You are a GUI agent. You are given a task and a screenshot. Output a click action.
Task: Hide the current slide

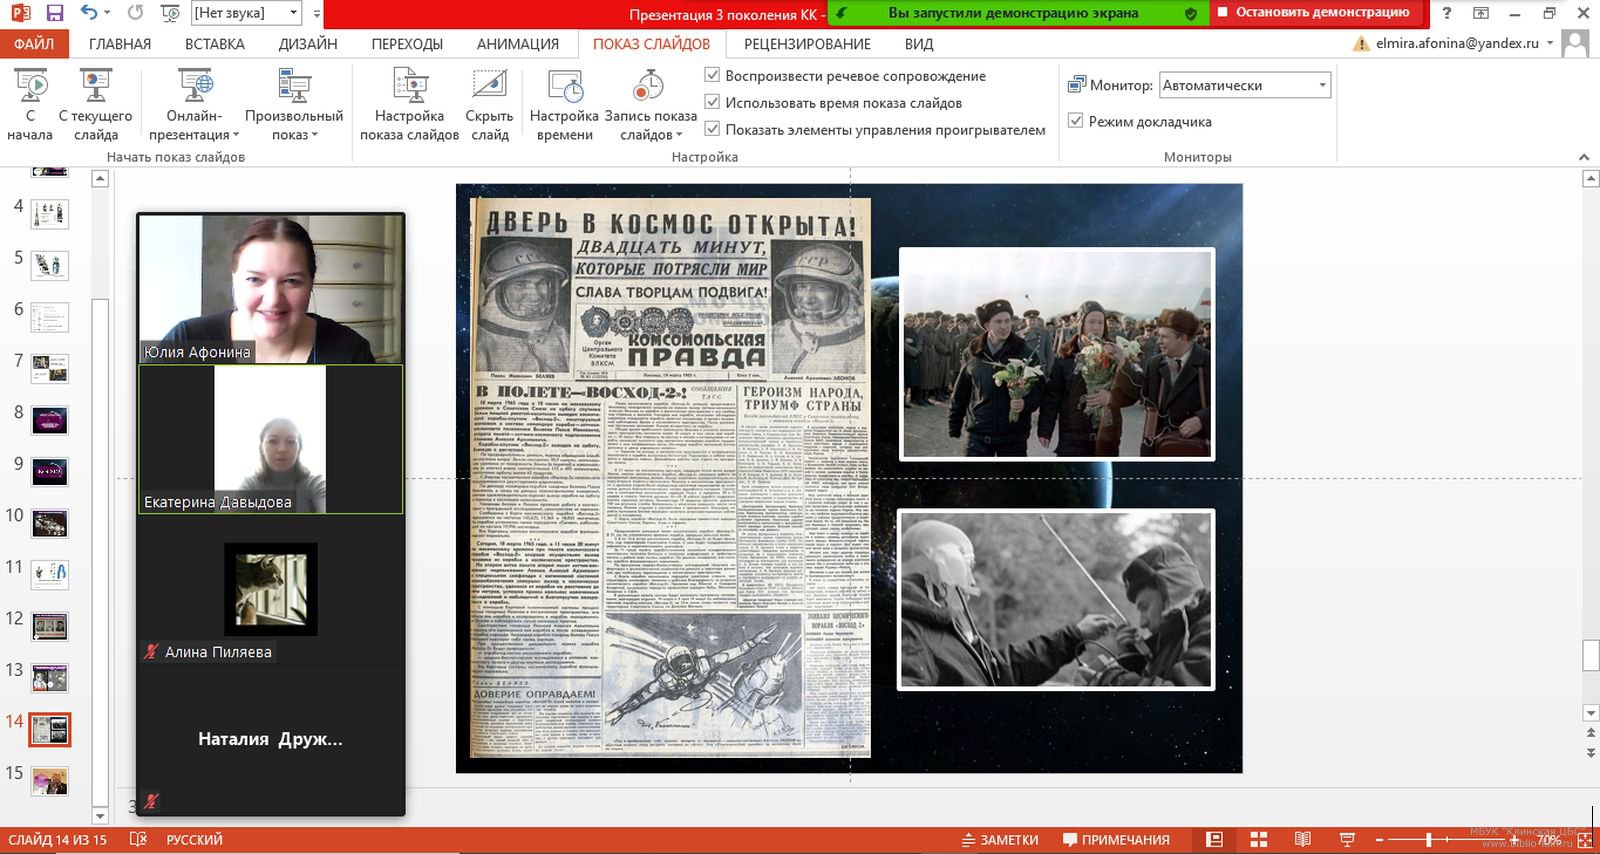490,105
